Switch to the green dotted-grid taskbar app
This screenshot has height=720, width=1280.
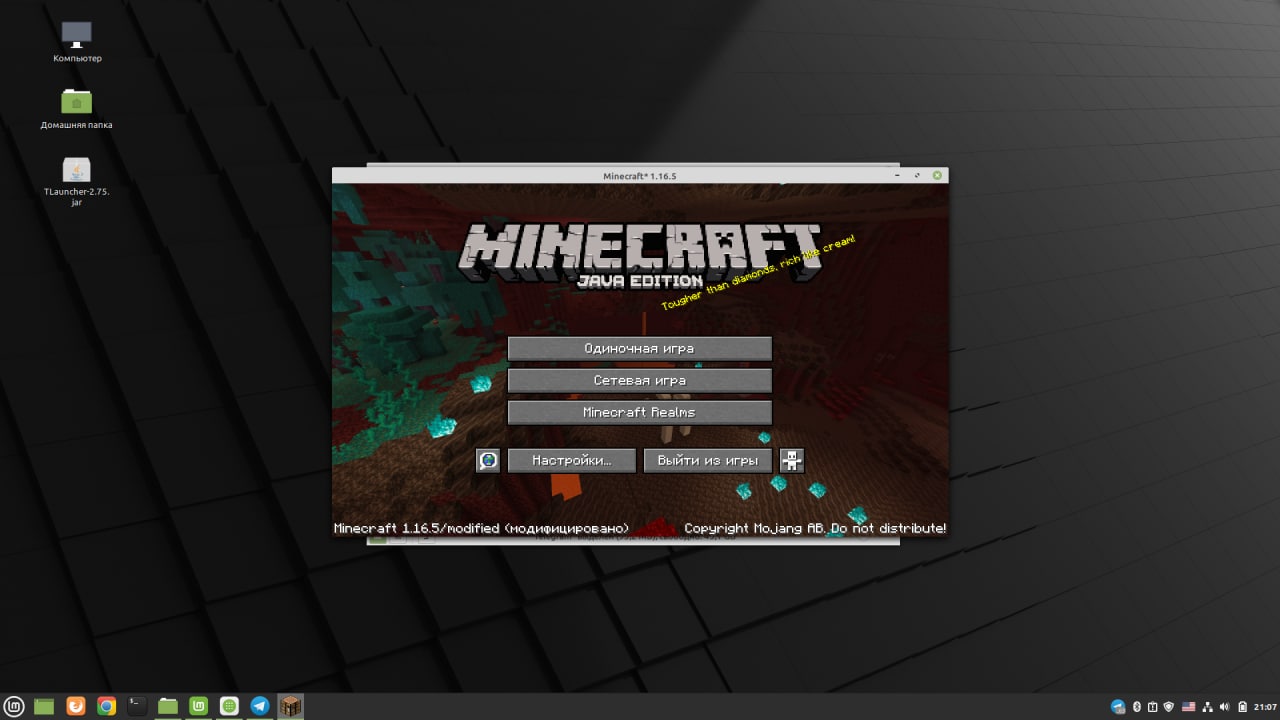(229, 706)
